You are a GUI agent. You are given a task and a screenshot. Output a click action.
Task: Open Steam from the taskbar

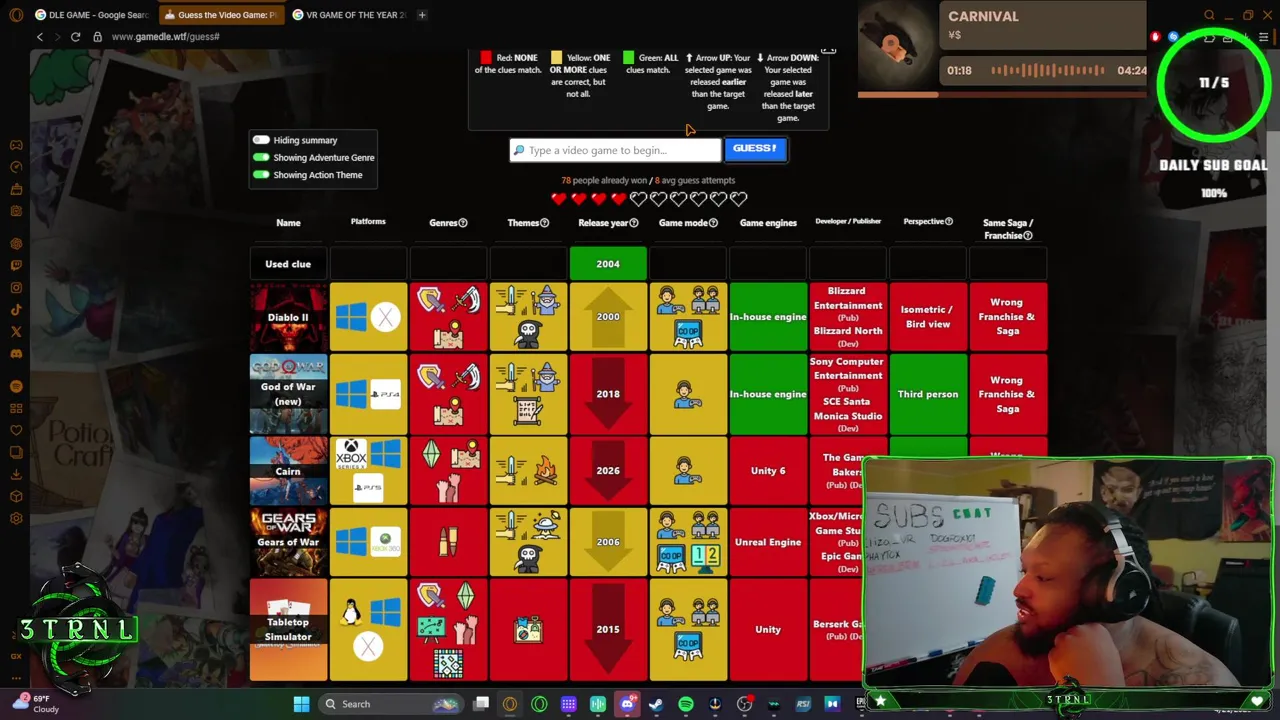pos(656,704)
